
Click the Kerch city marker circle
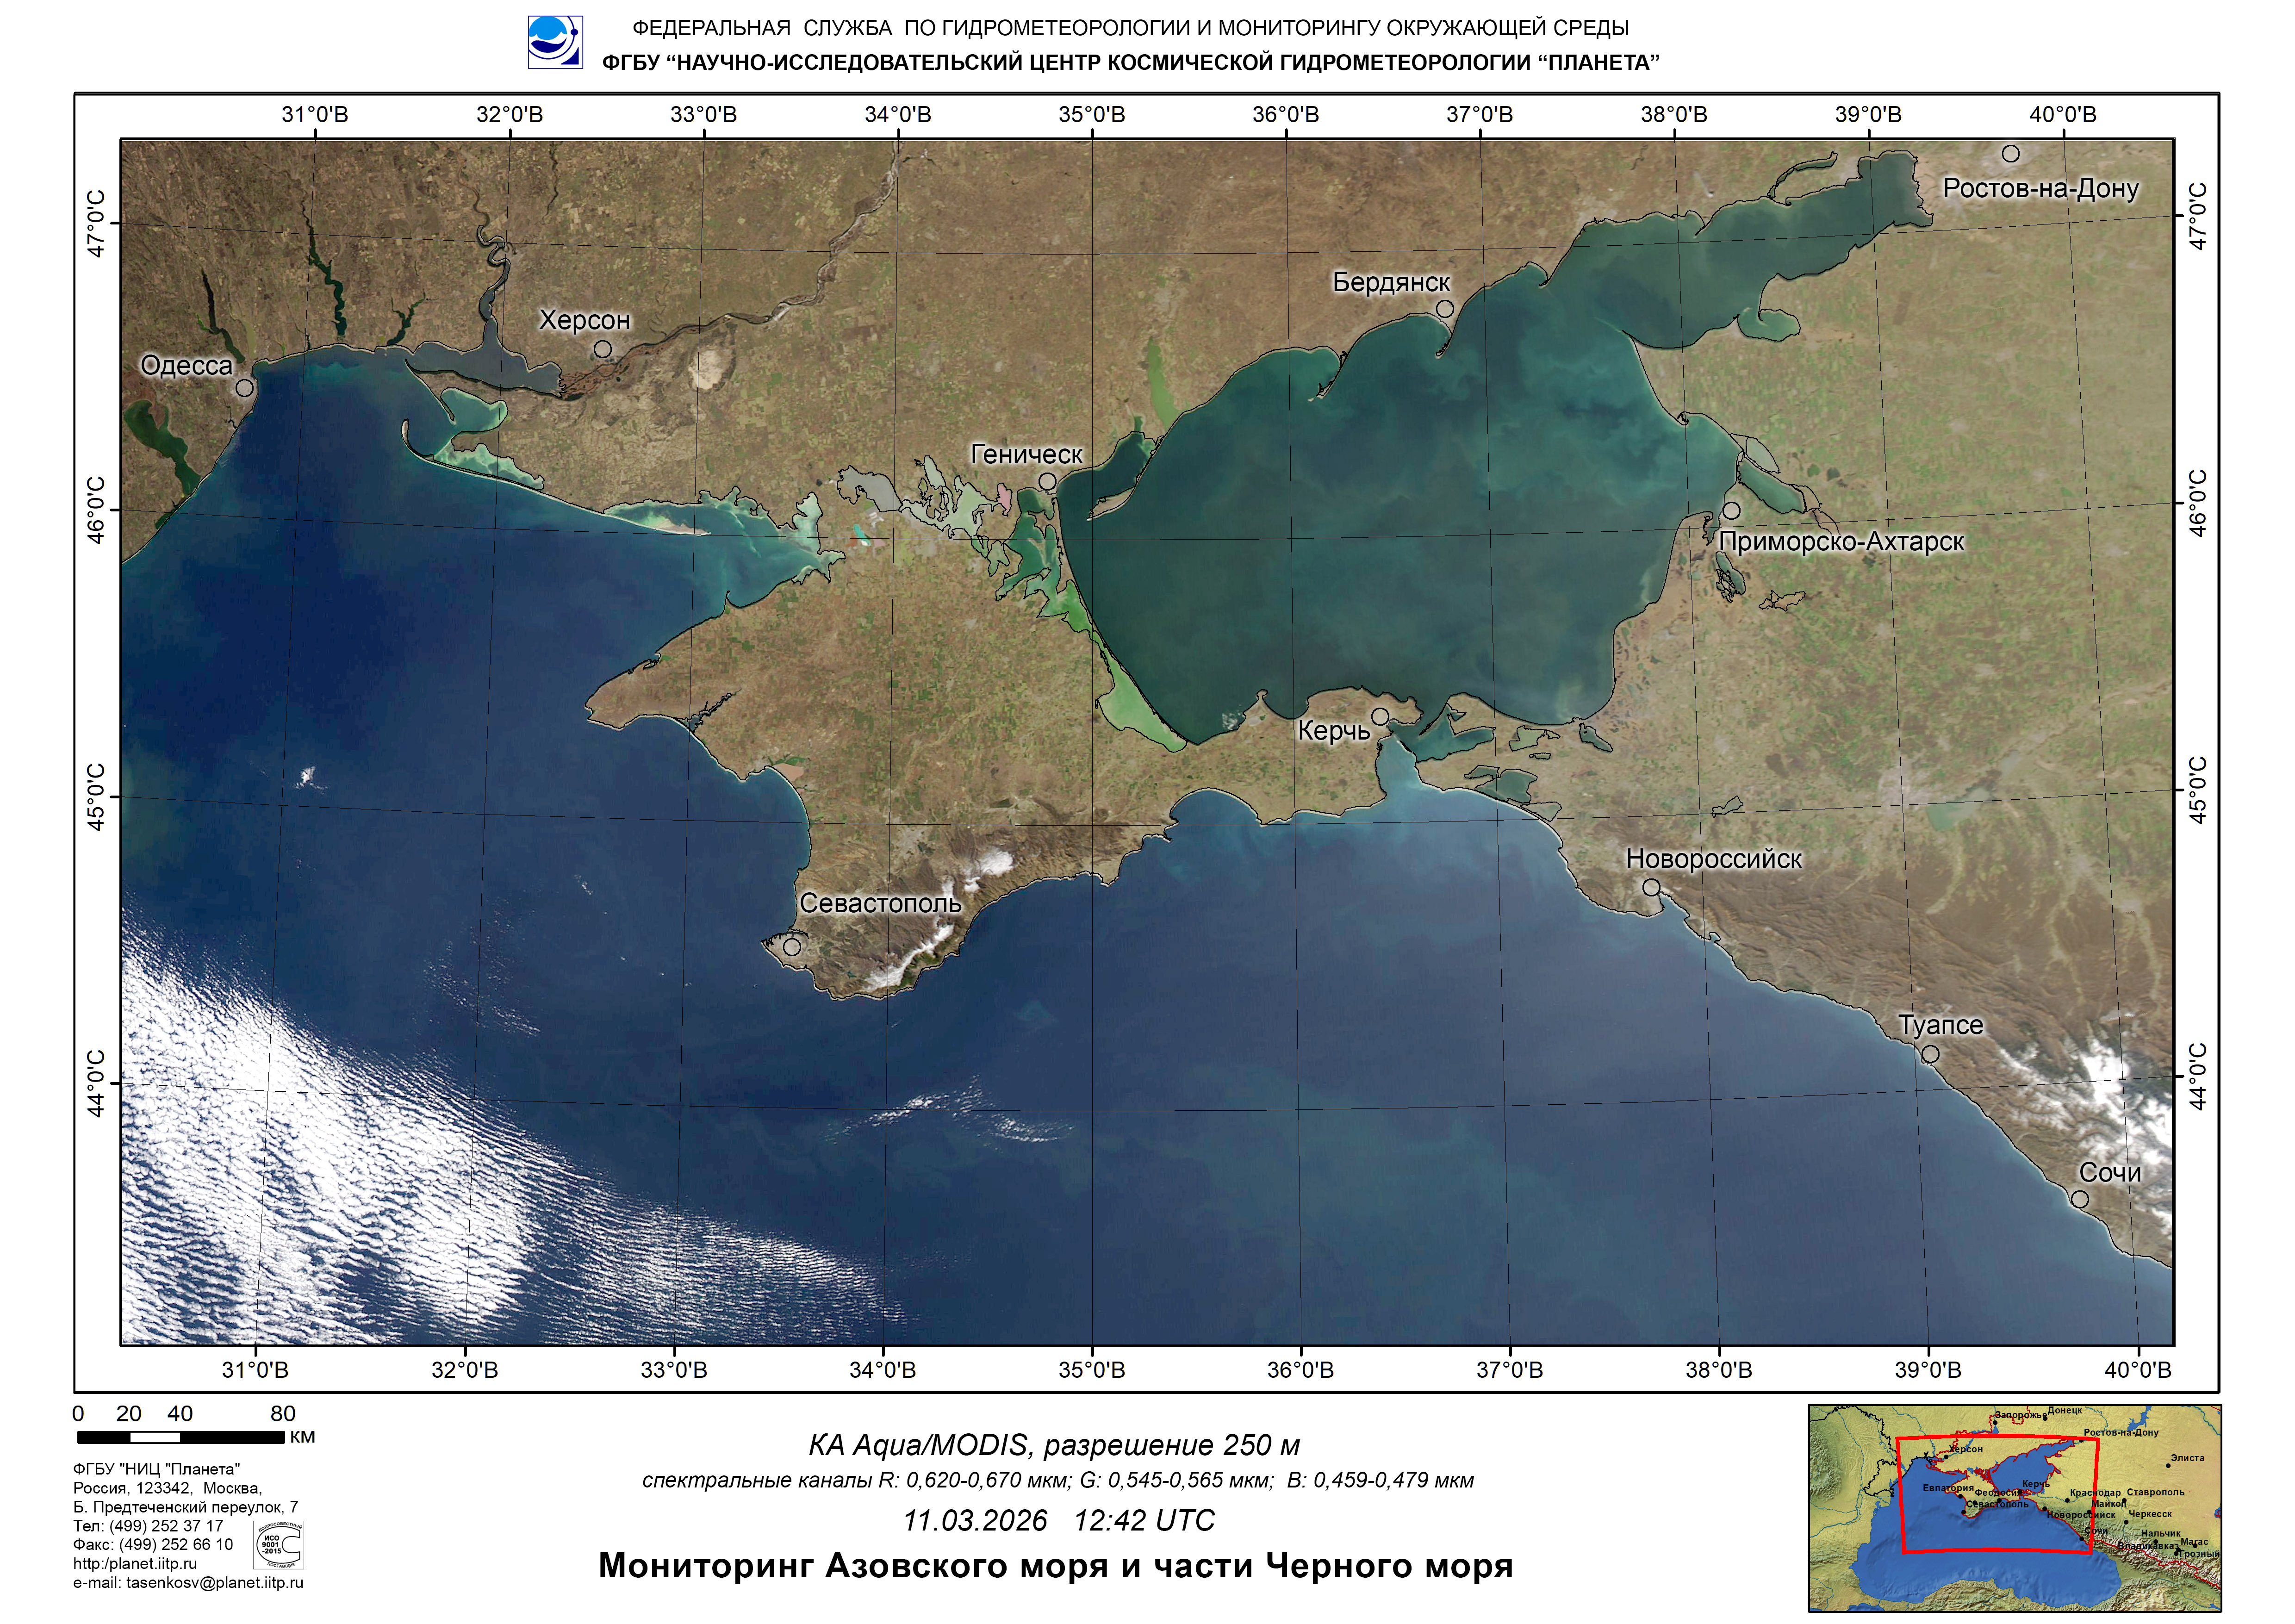click(1380, 716)
